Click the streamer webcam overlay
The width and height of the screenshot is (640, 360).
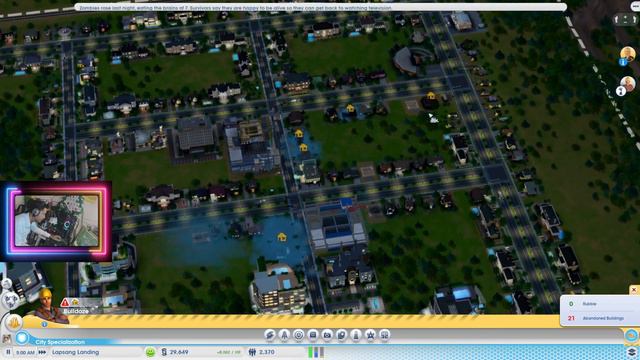(56, 221)
